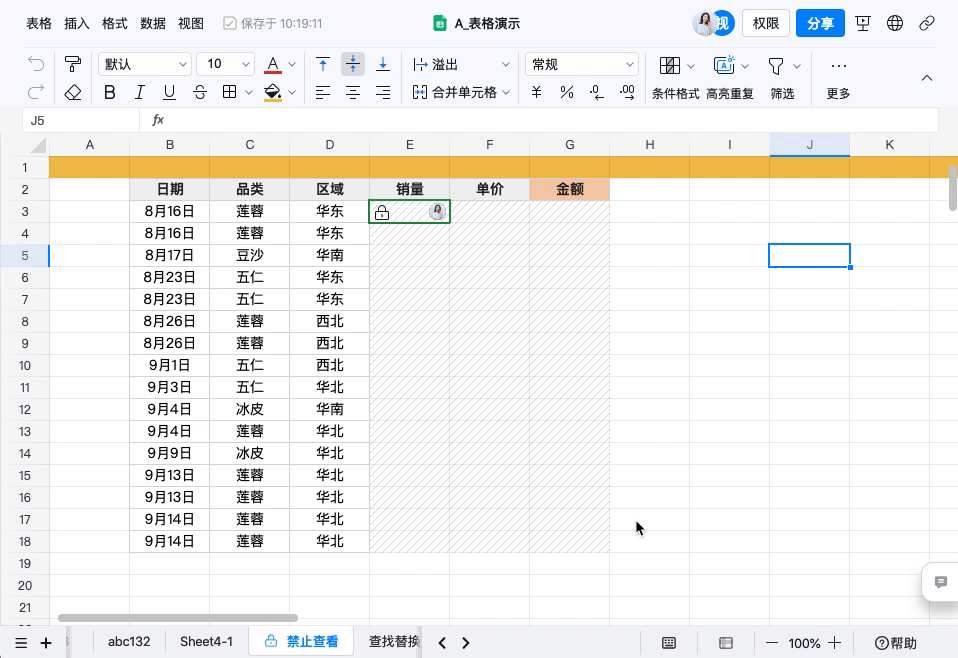The height and width of the screenshot is (658, 958).
Task: Apply percent format icon
Action: click(x=566, y=92)
